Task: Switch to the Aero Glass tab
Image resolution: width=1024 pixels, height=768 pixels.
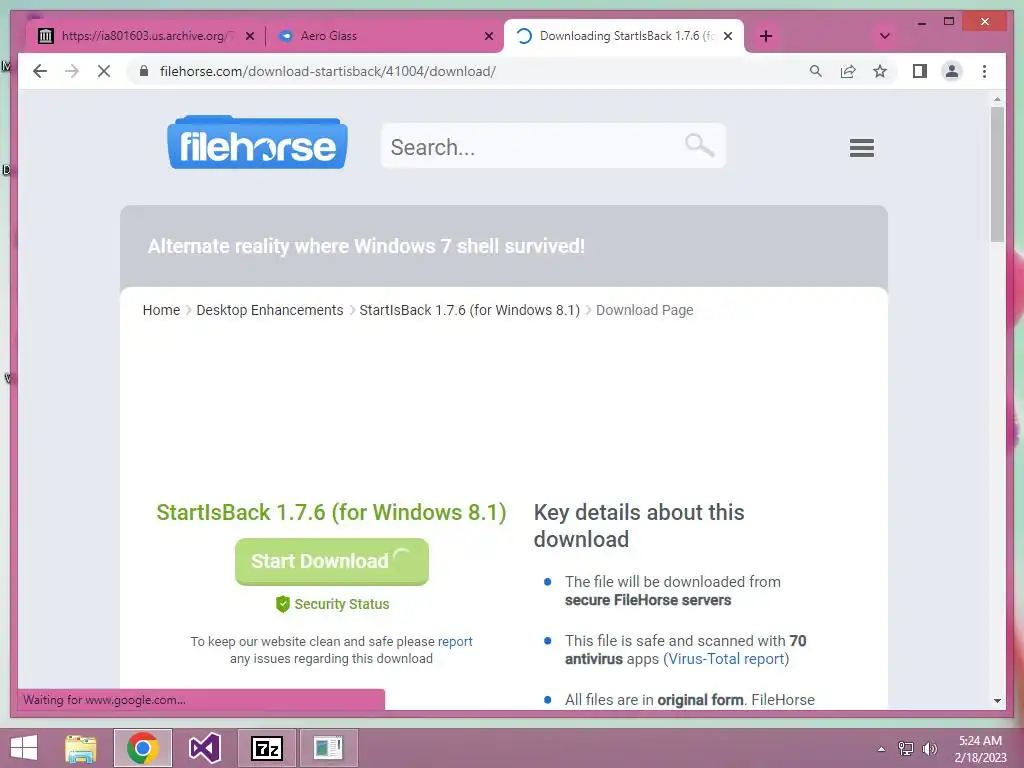Action: coord(385,36)
